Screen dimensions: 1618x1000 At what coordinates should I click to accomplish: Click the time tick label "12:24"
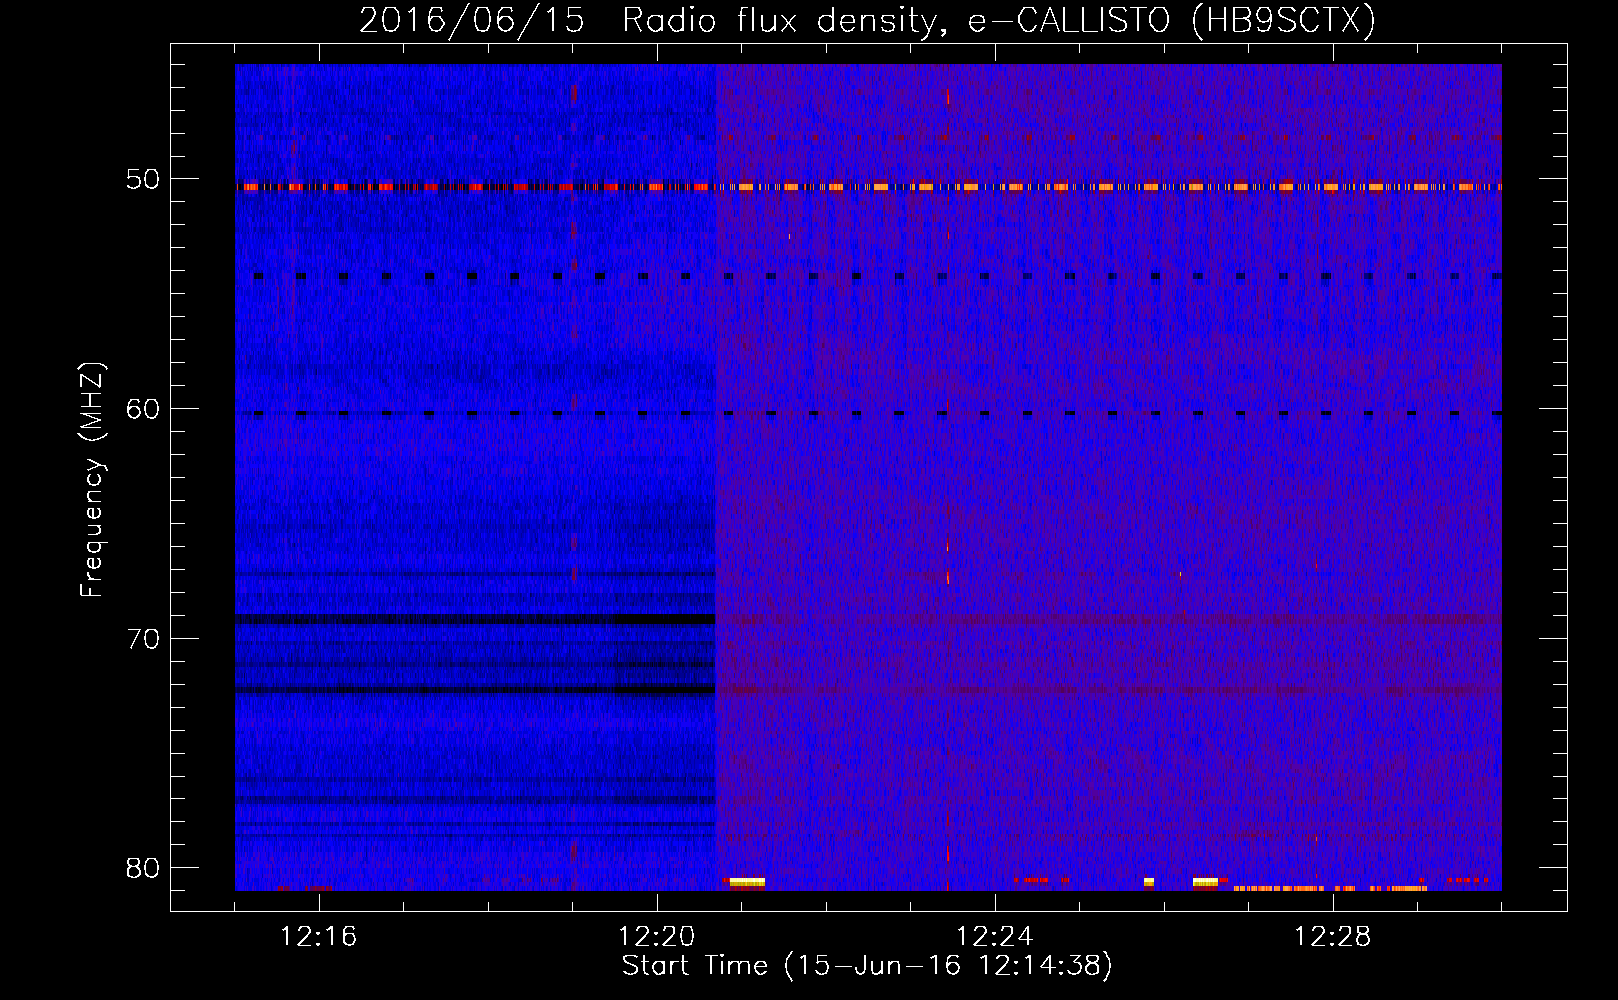pos(995,937)
